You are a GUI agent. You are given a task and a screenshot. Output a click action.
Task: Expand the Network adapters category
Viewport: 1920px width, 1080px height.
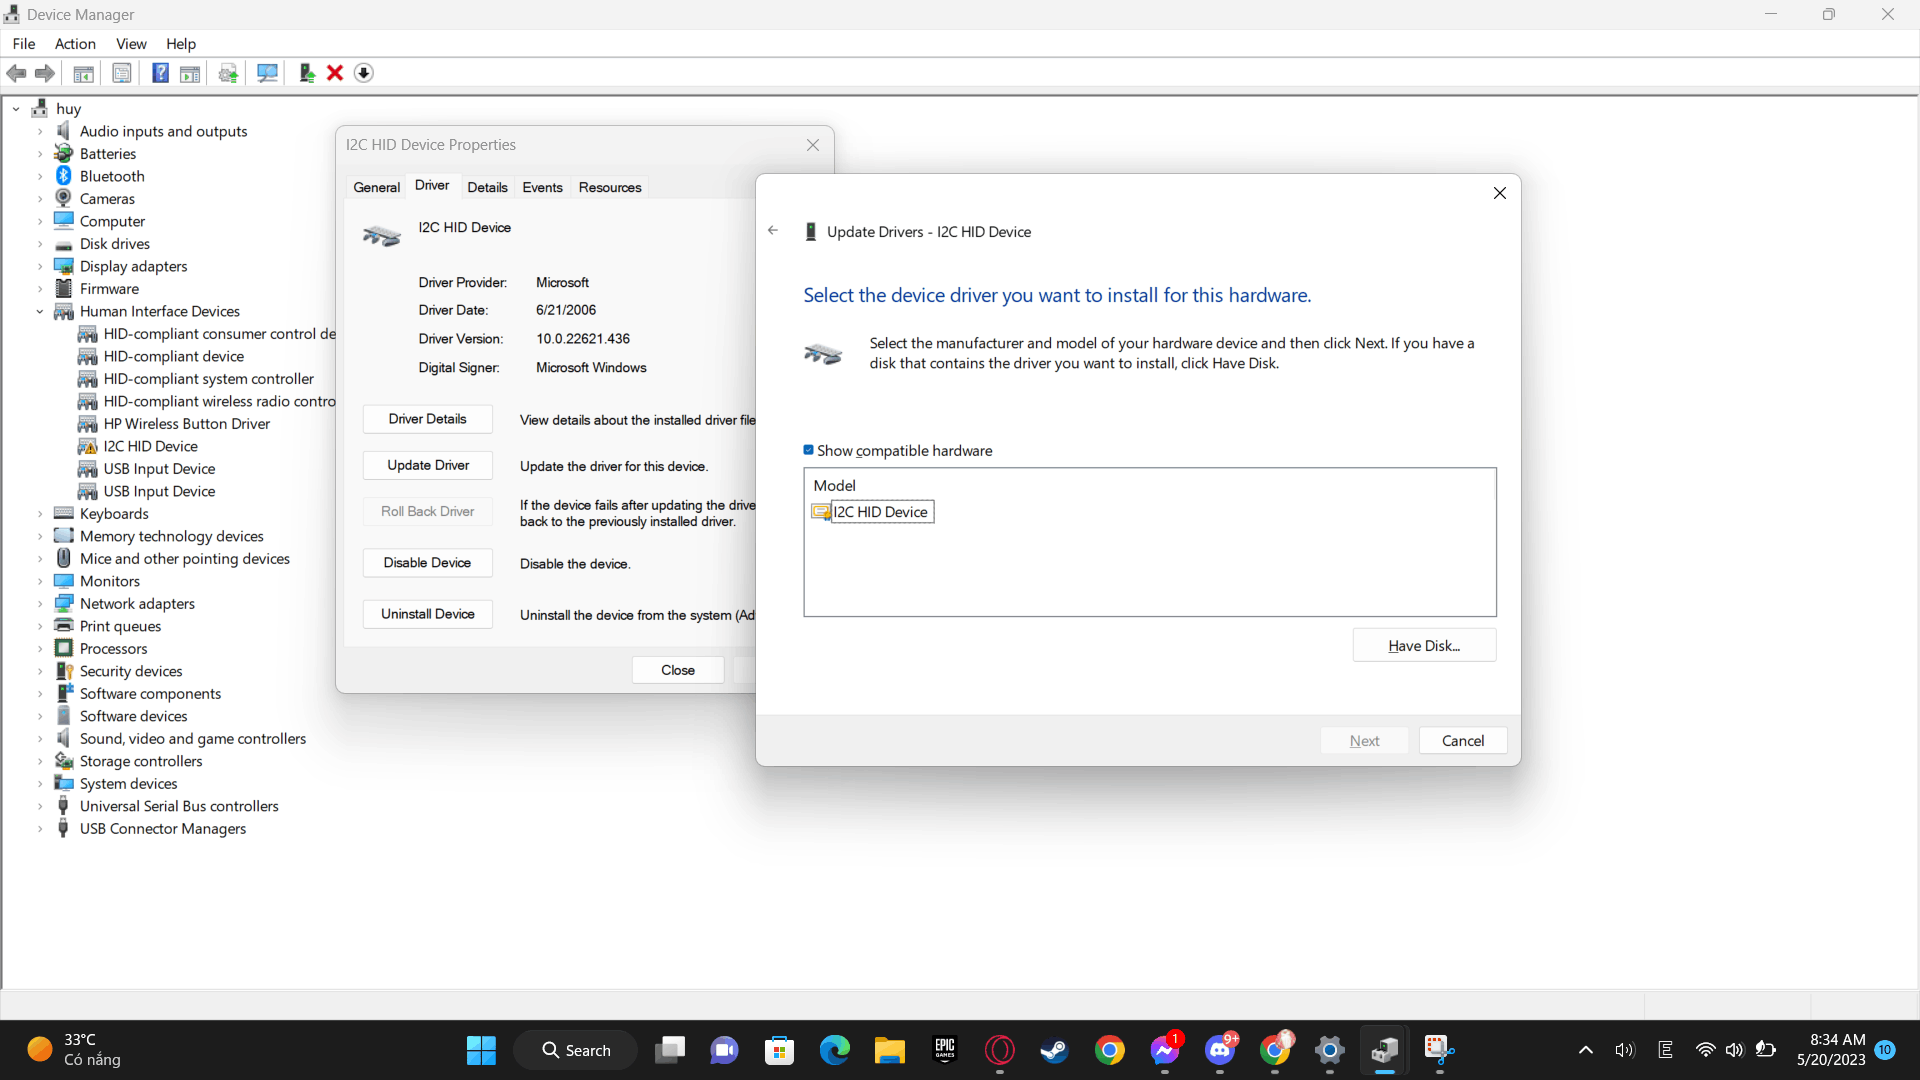click(40, 604)
